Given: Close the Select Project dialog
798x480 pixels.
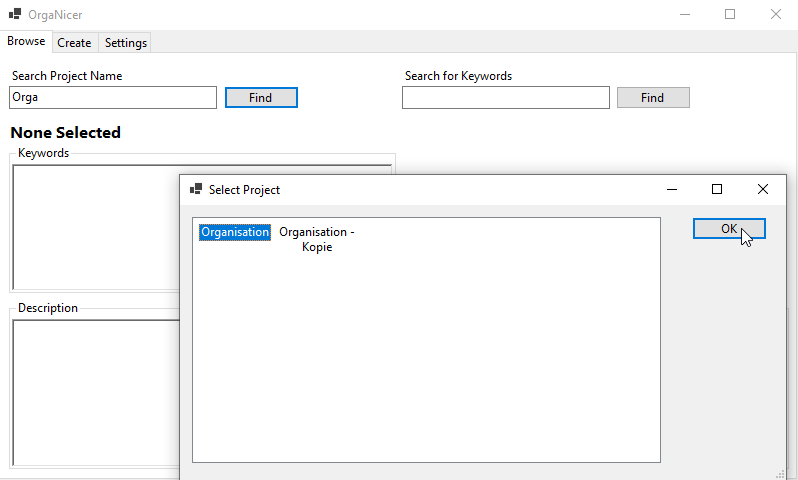Looking at the screenshot, I should [763, 189].
